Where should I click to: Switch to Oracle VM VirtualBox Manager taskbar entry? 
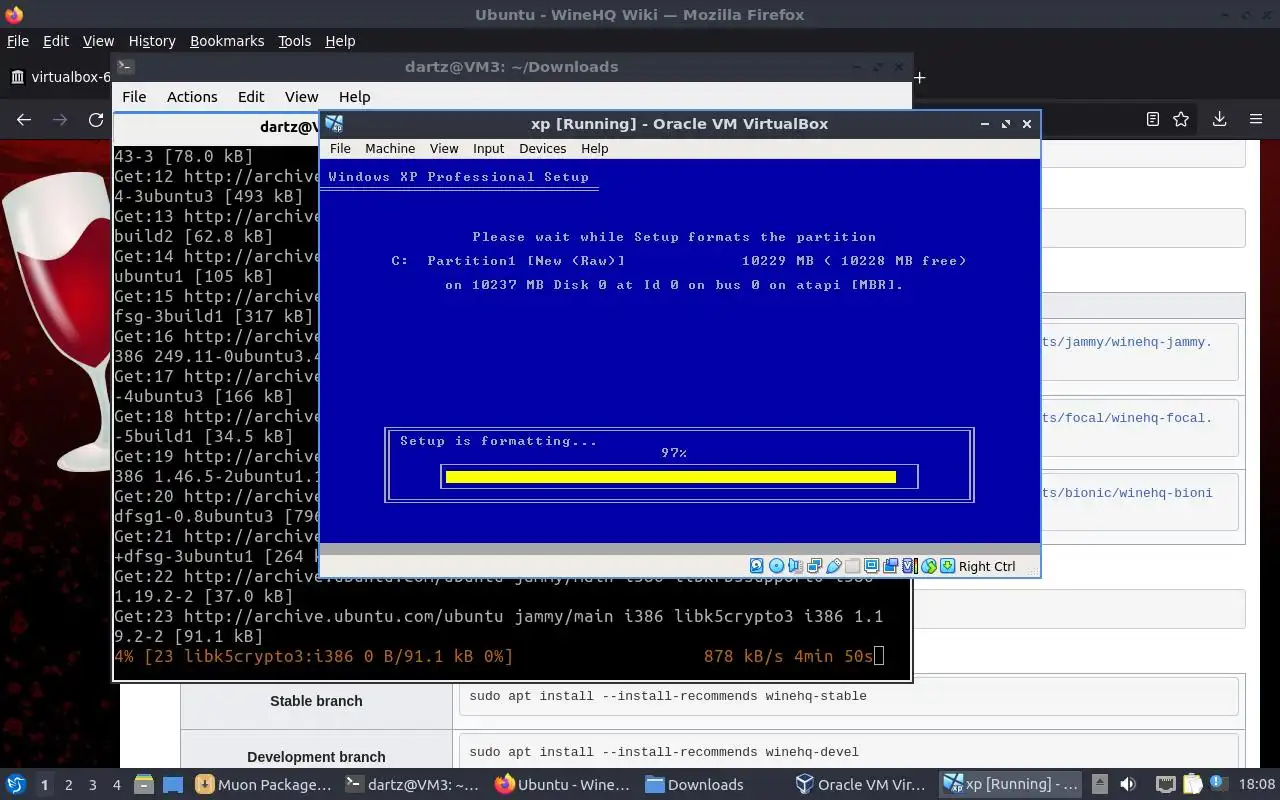pyautogui.click(x=861, y=785)
